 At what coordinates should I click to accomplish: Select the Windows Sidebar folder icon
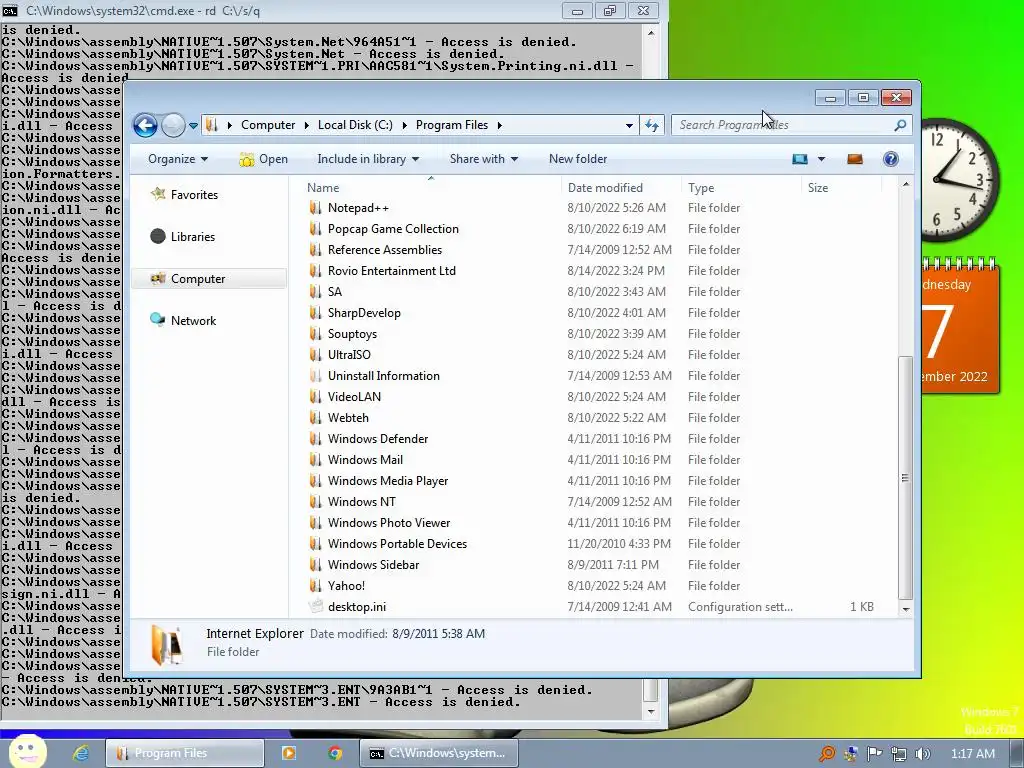click(315, 564)
